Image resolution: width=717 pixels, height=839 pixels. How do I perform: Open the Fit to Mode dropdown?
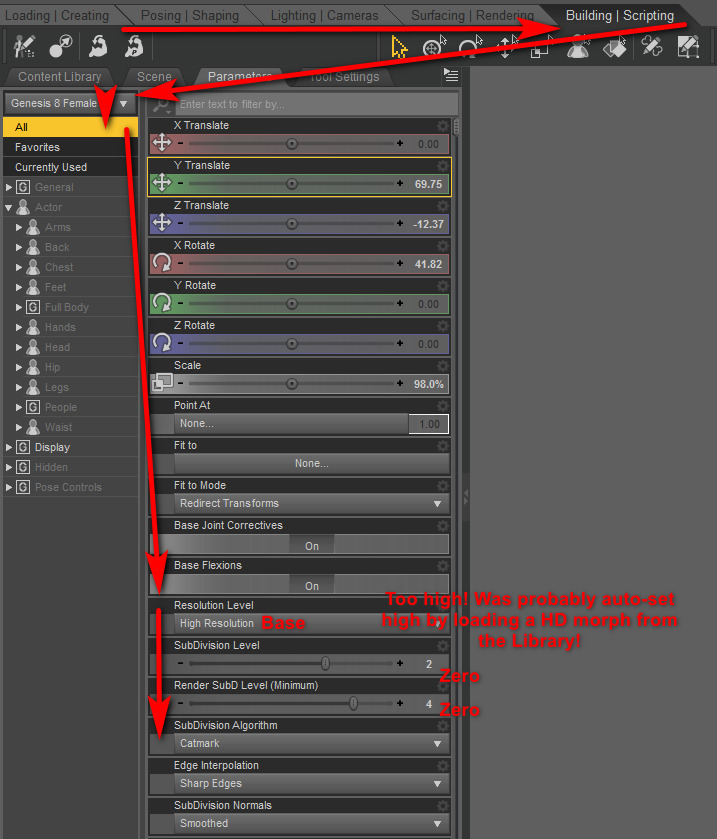coord(311,504)
